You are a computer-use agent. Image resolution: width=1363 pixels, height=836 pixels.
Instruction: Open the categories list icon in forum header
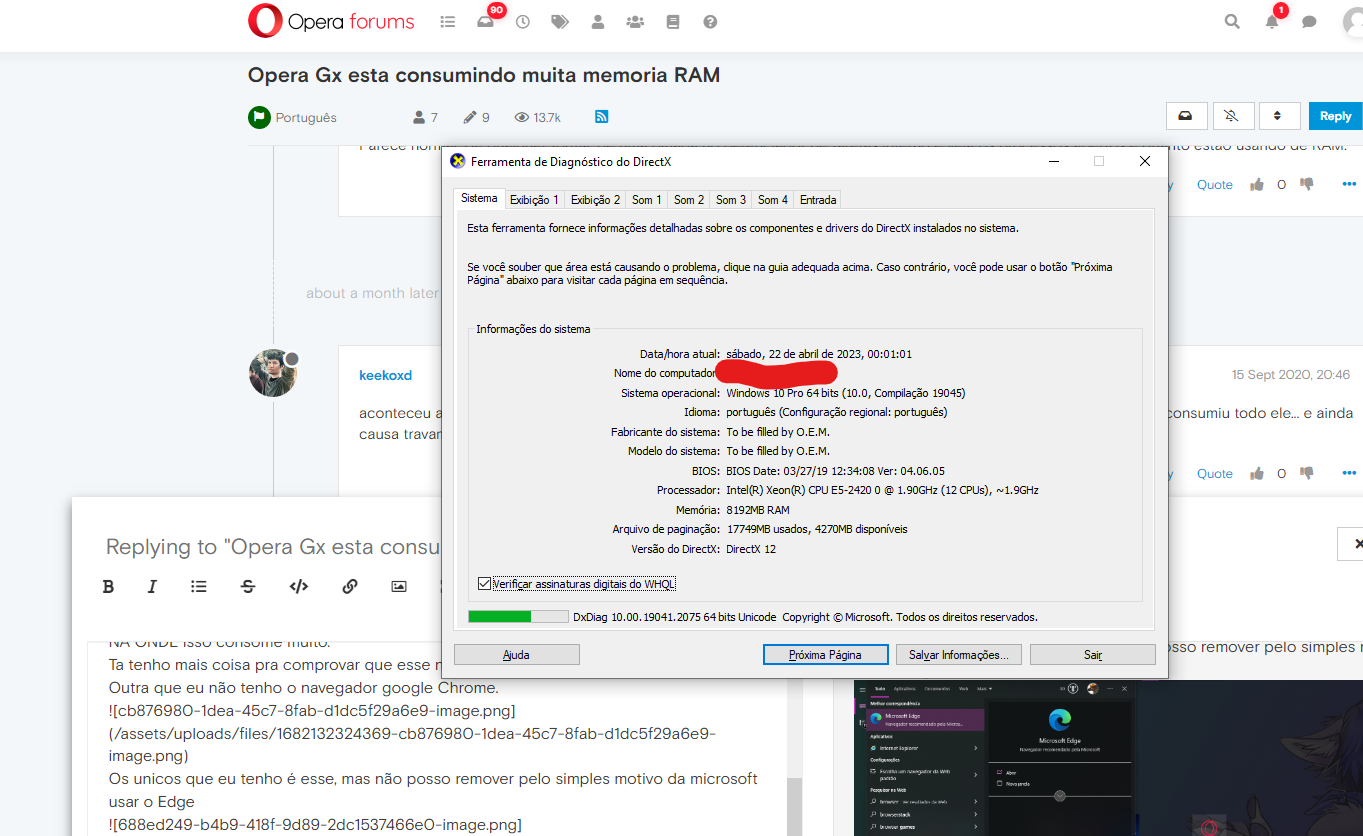click(x=448, y=21)
